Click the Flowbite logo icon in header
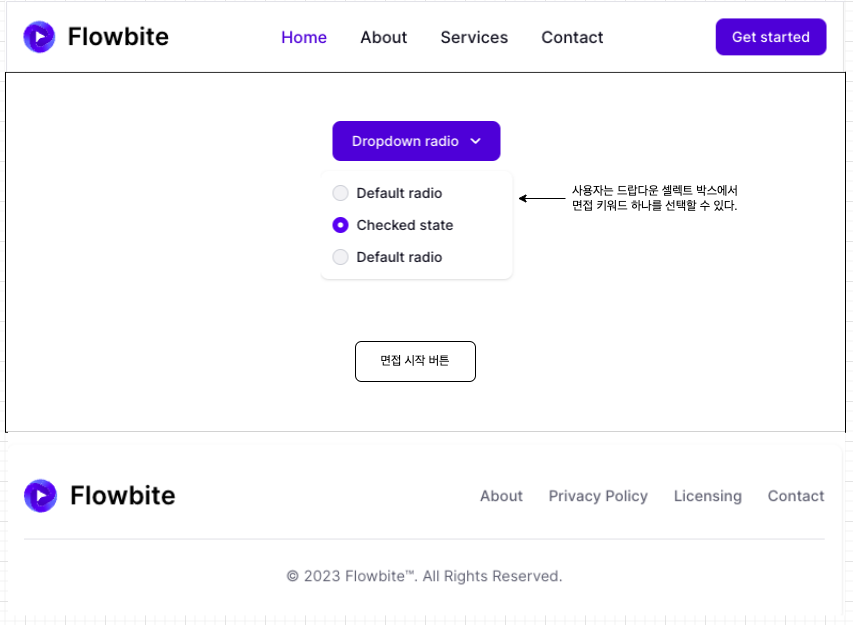 point(39,37)
